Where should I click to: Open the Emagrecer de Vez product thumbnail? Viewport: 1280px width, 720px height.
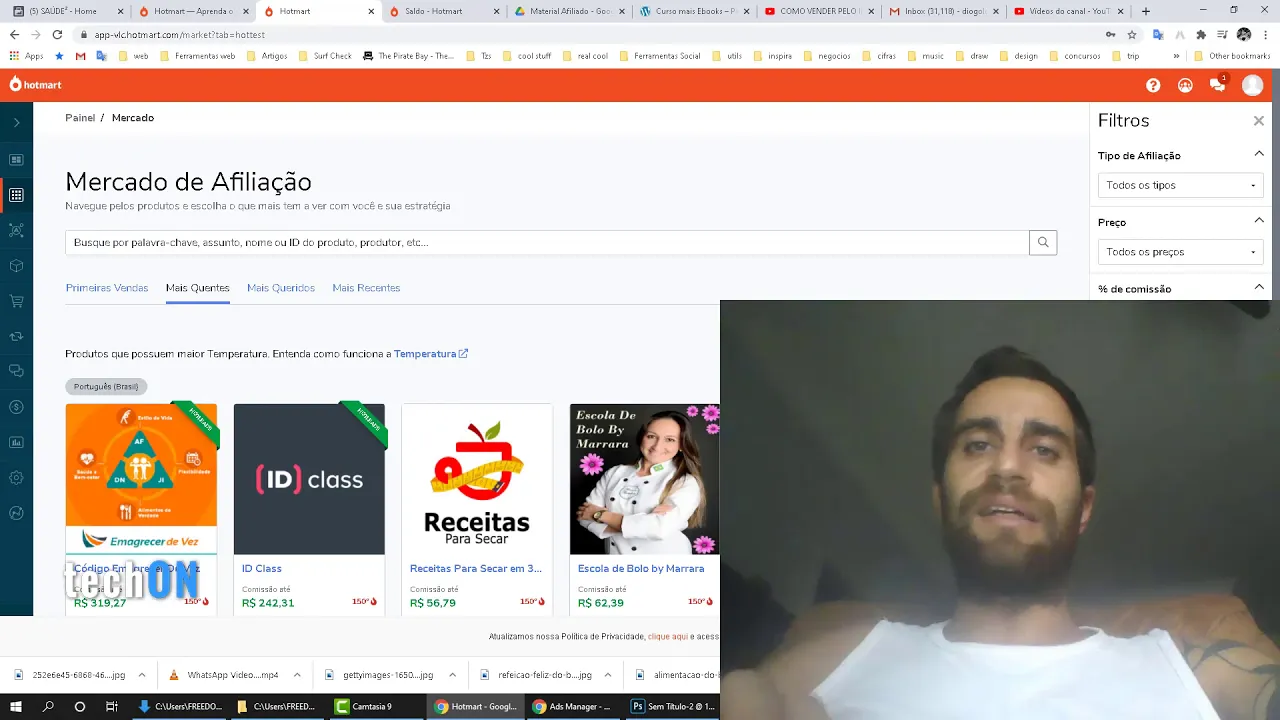tap(141, 479)
